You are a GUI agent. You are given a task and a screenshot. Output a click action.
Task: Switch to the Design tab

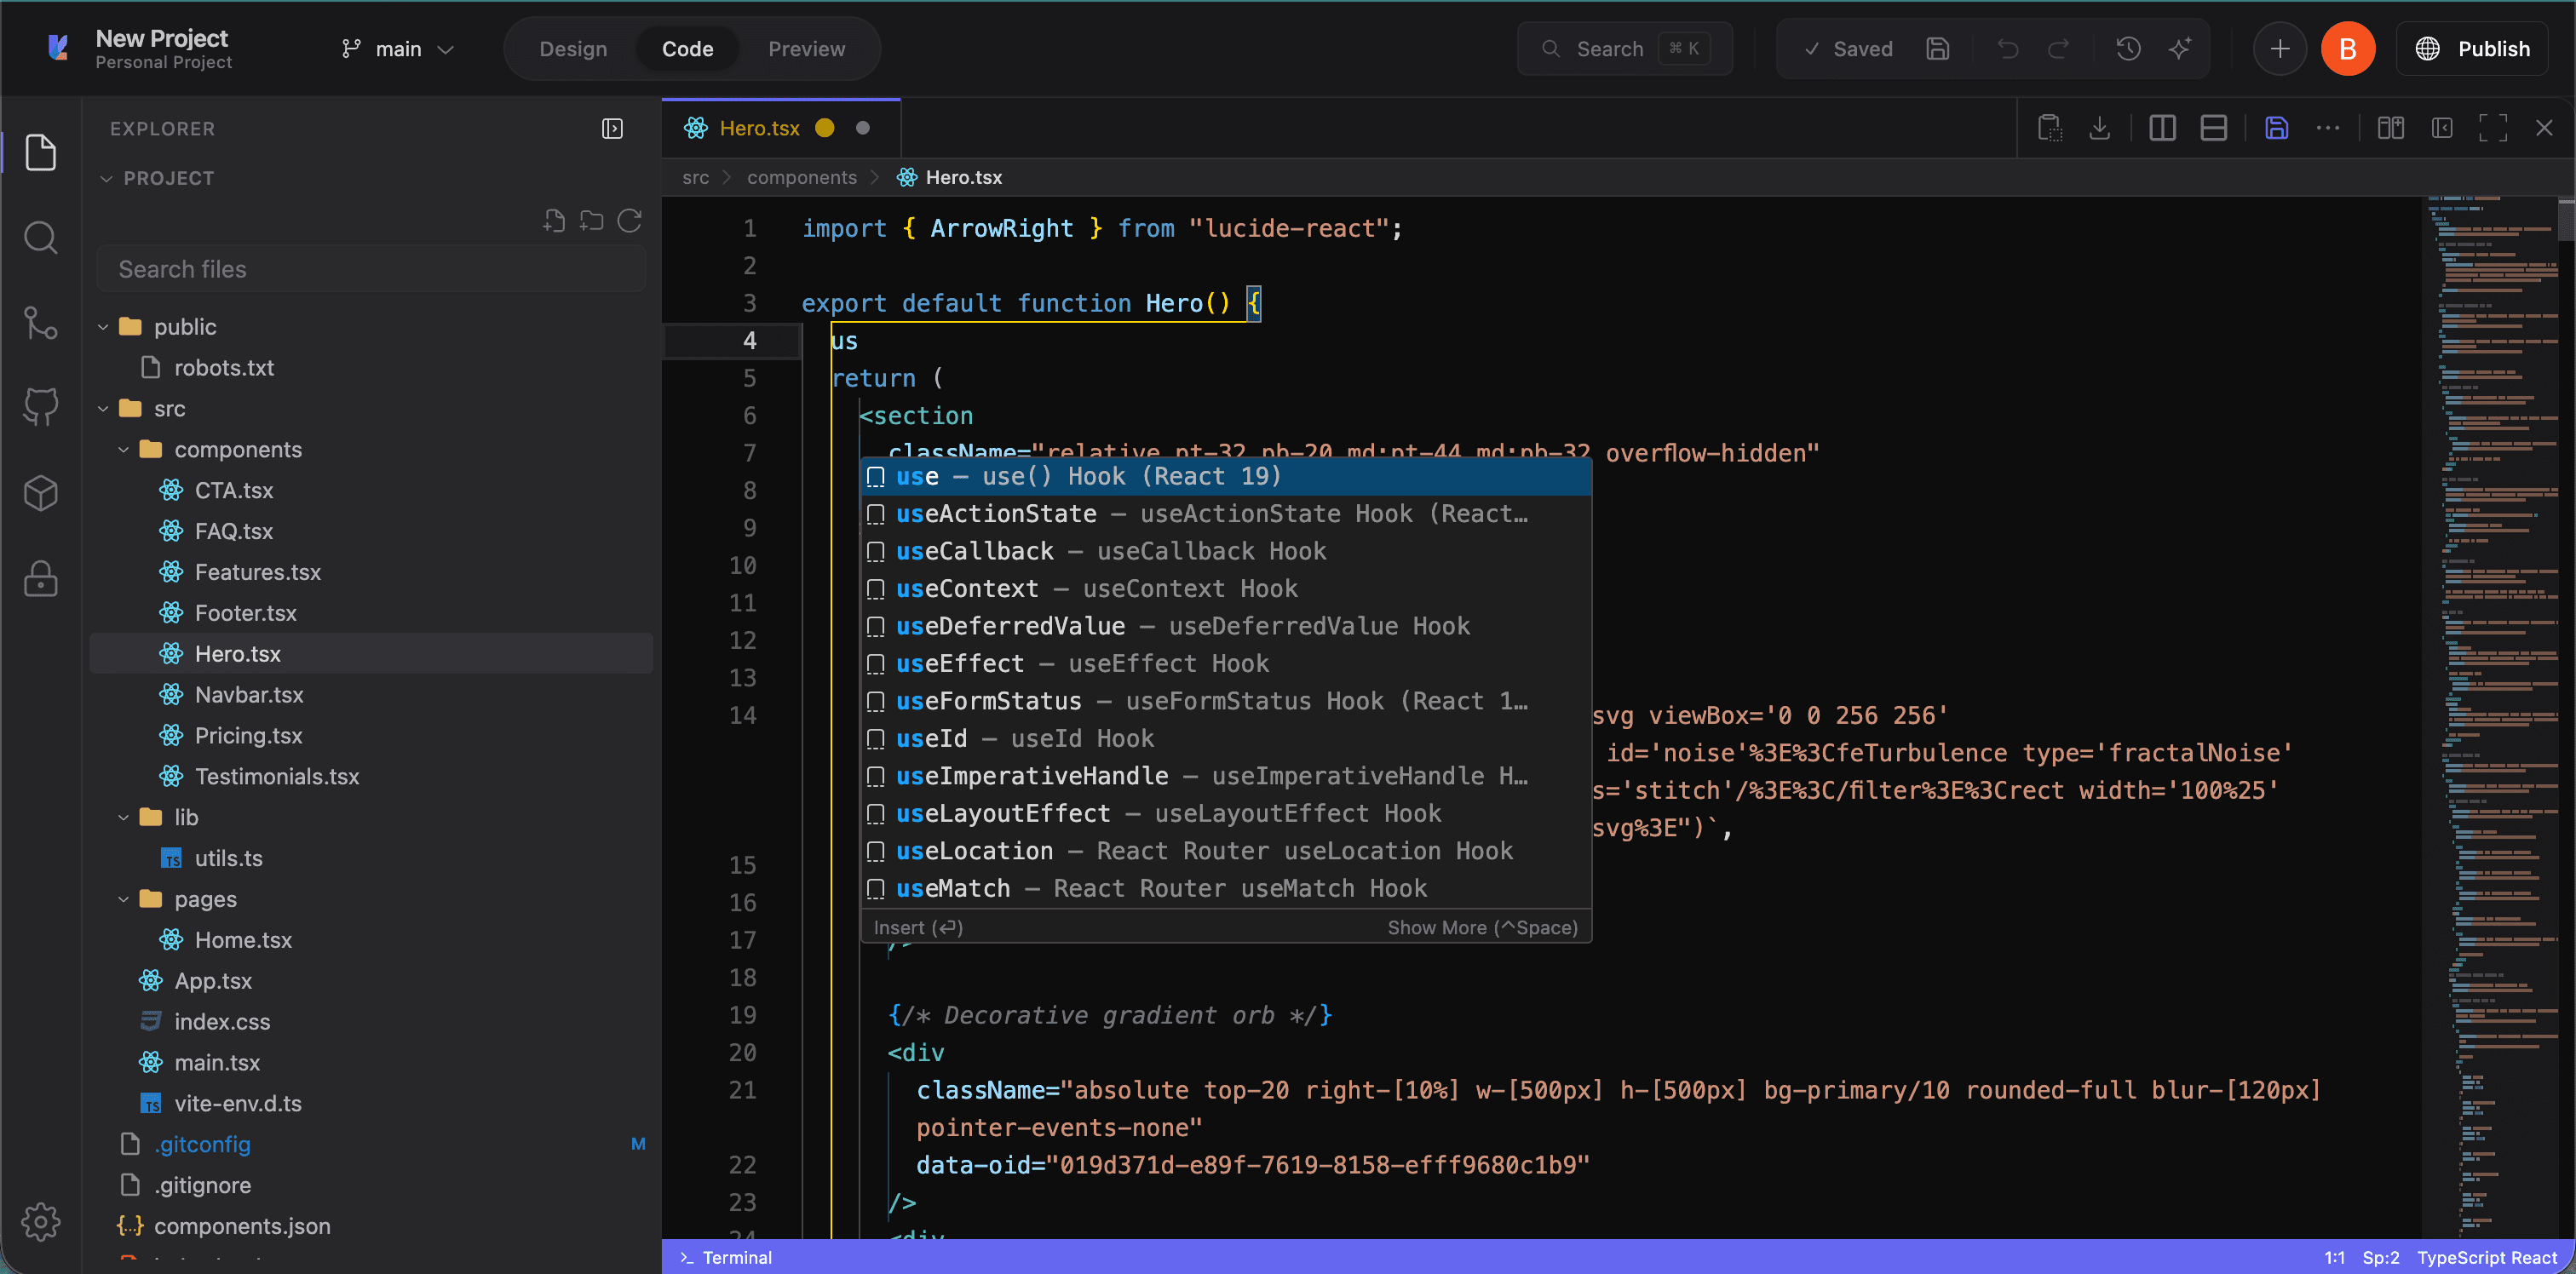pyautogui.click(x=573, y=49)
